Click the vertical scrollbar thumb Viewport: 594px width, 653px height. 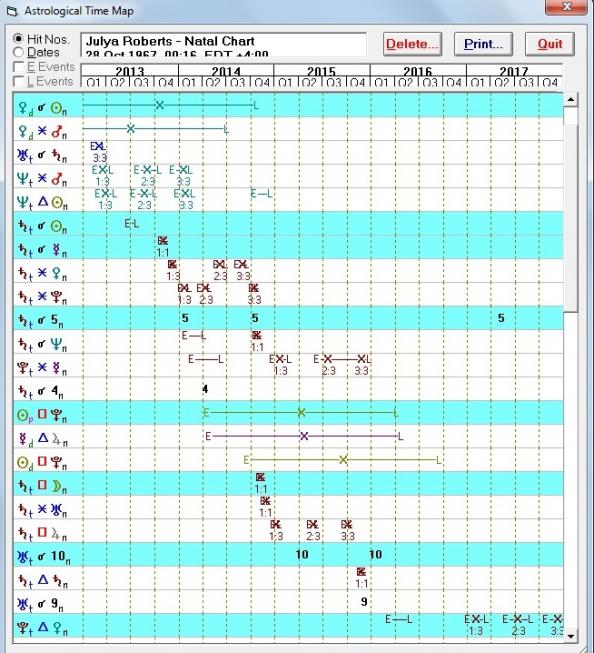570,209
